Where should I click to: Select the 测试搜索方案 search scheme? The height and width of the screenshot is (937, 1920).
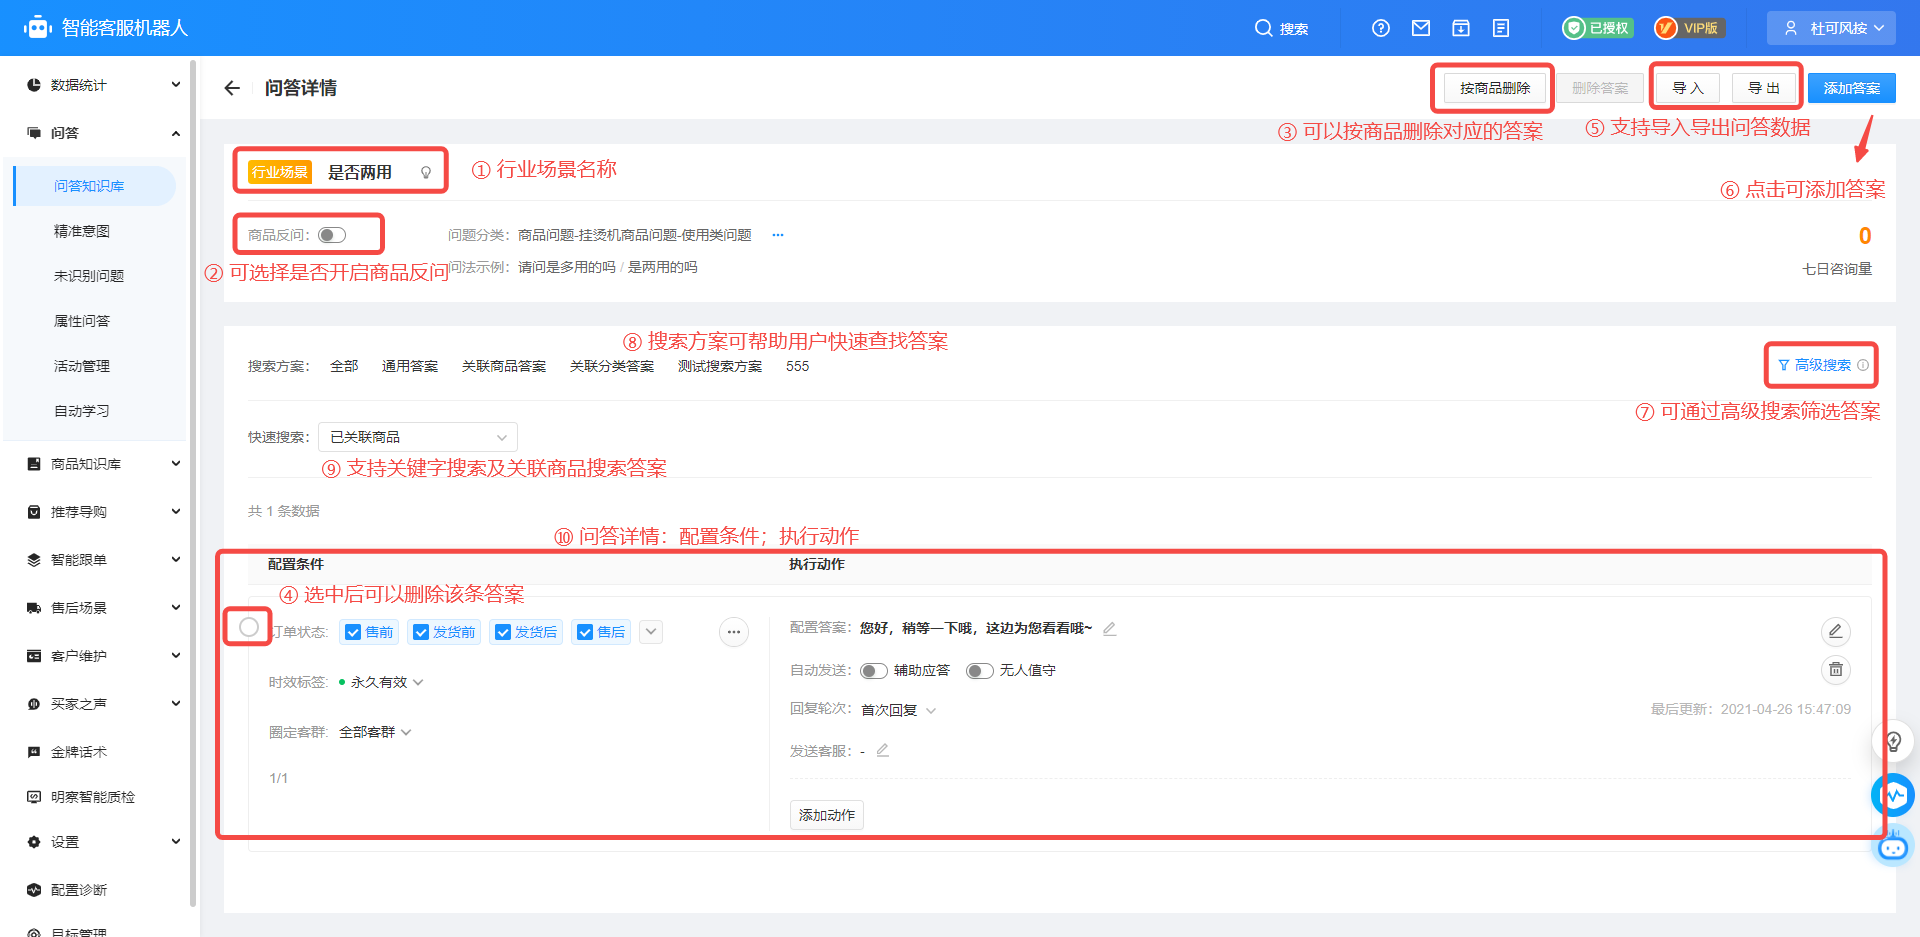pyautogui.click(x=720, y=366)
